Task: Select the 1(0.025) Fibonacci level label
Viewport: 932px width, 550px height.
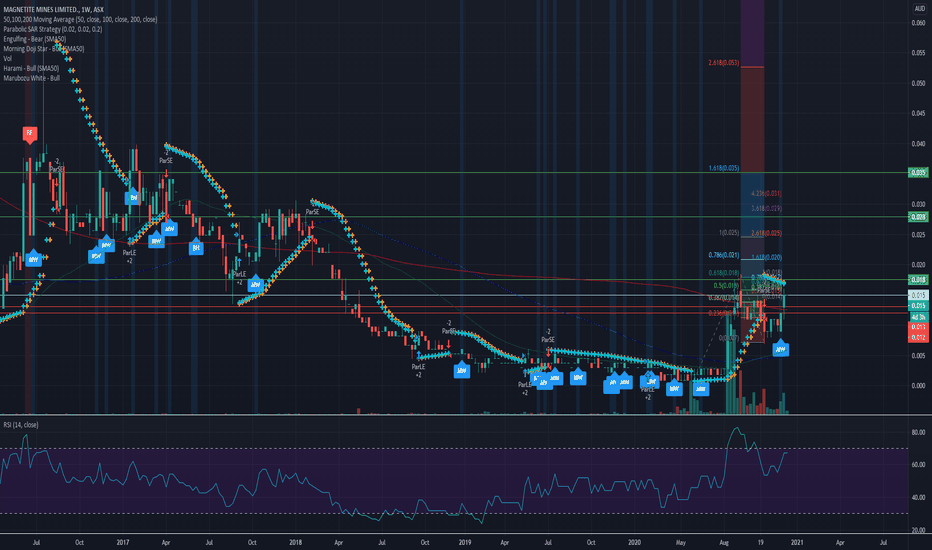Action: click(729, 232)
